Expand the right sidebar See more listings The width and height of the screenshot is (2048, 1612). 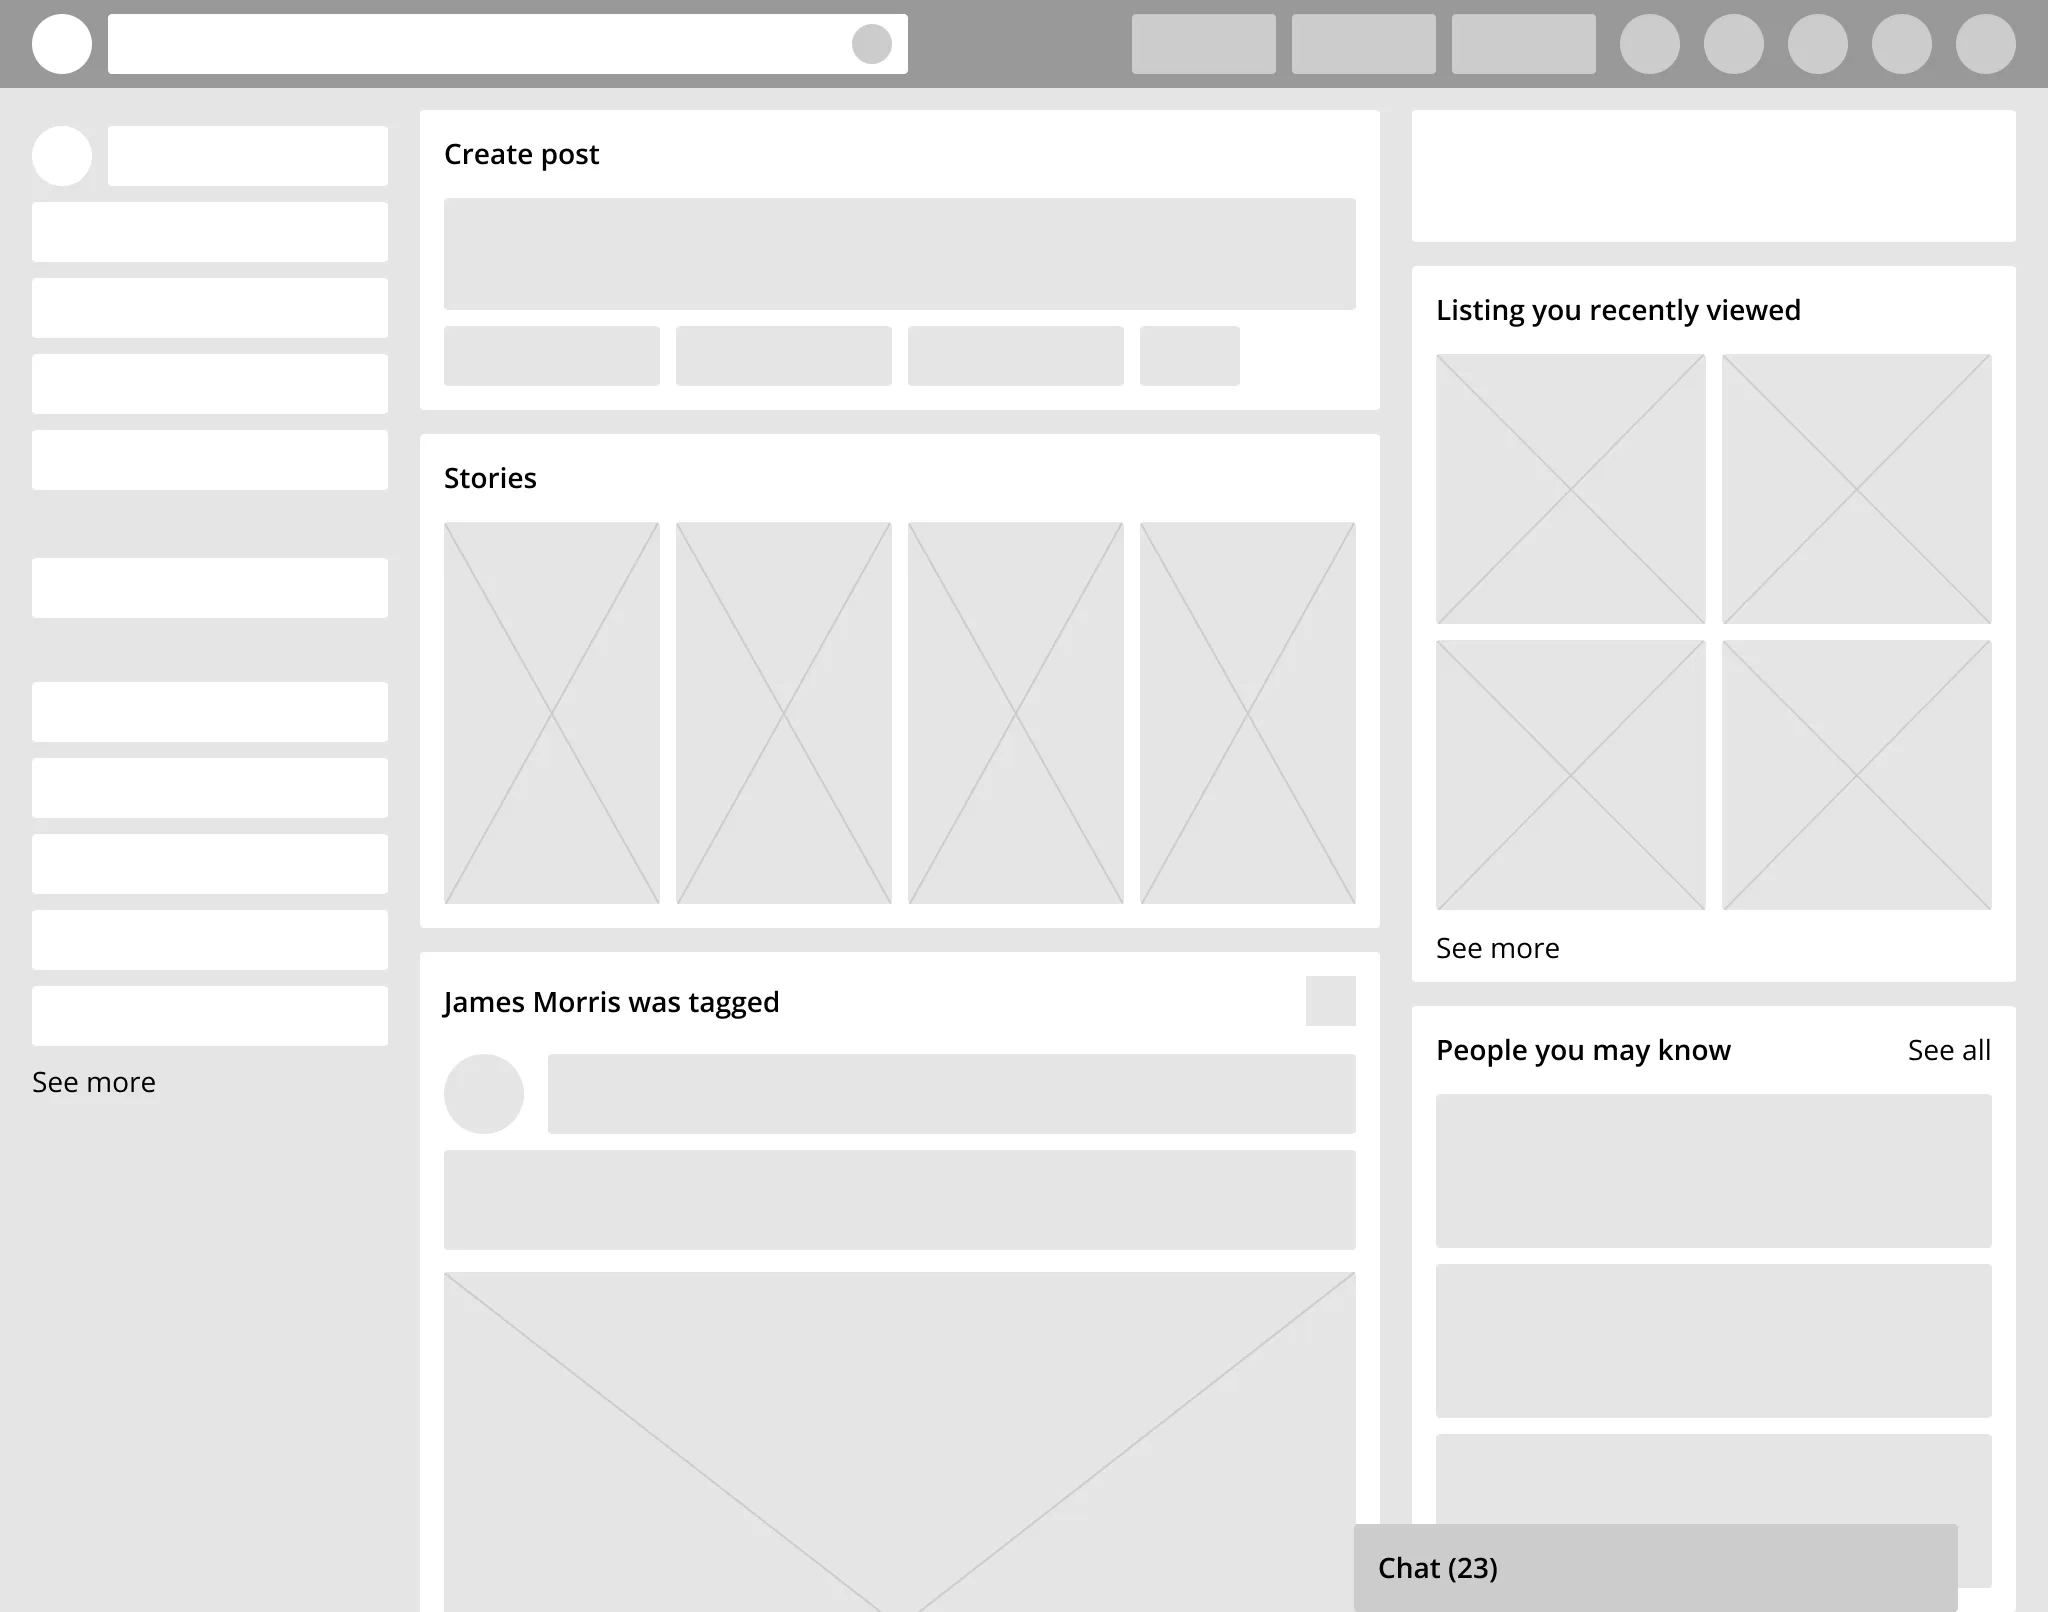pyautogui.click(x=1496, y=947)
